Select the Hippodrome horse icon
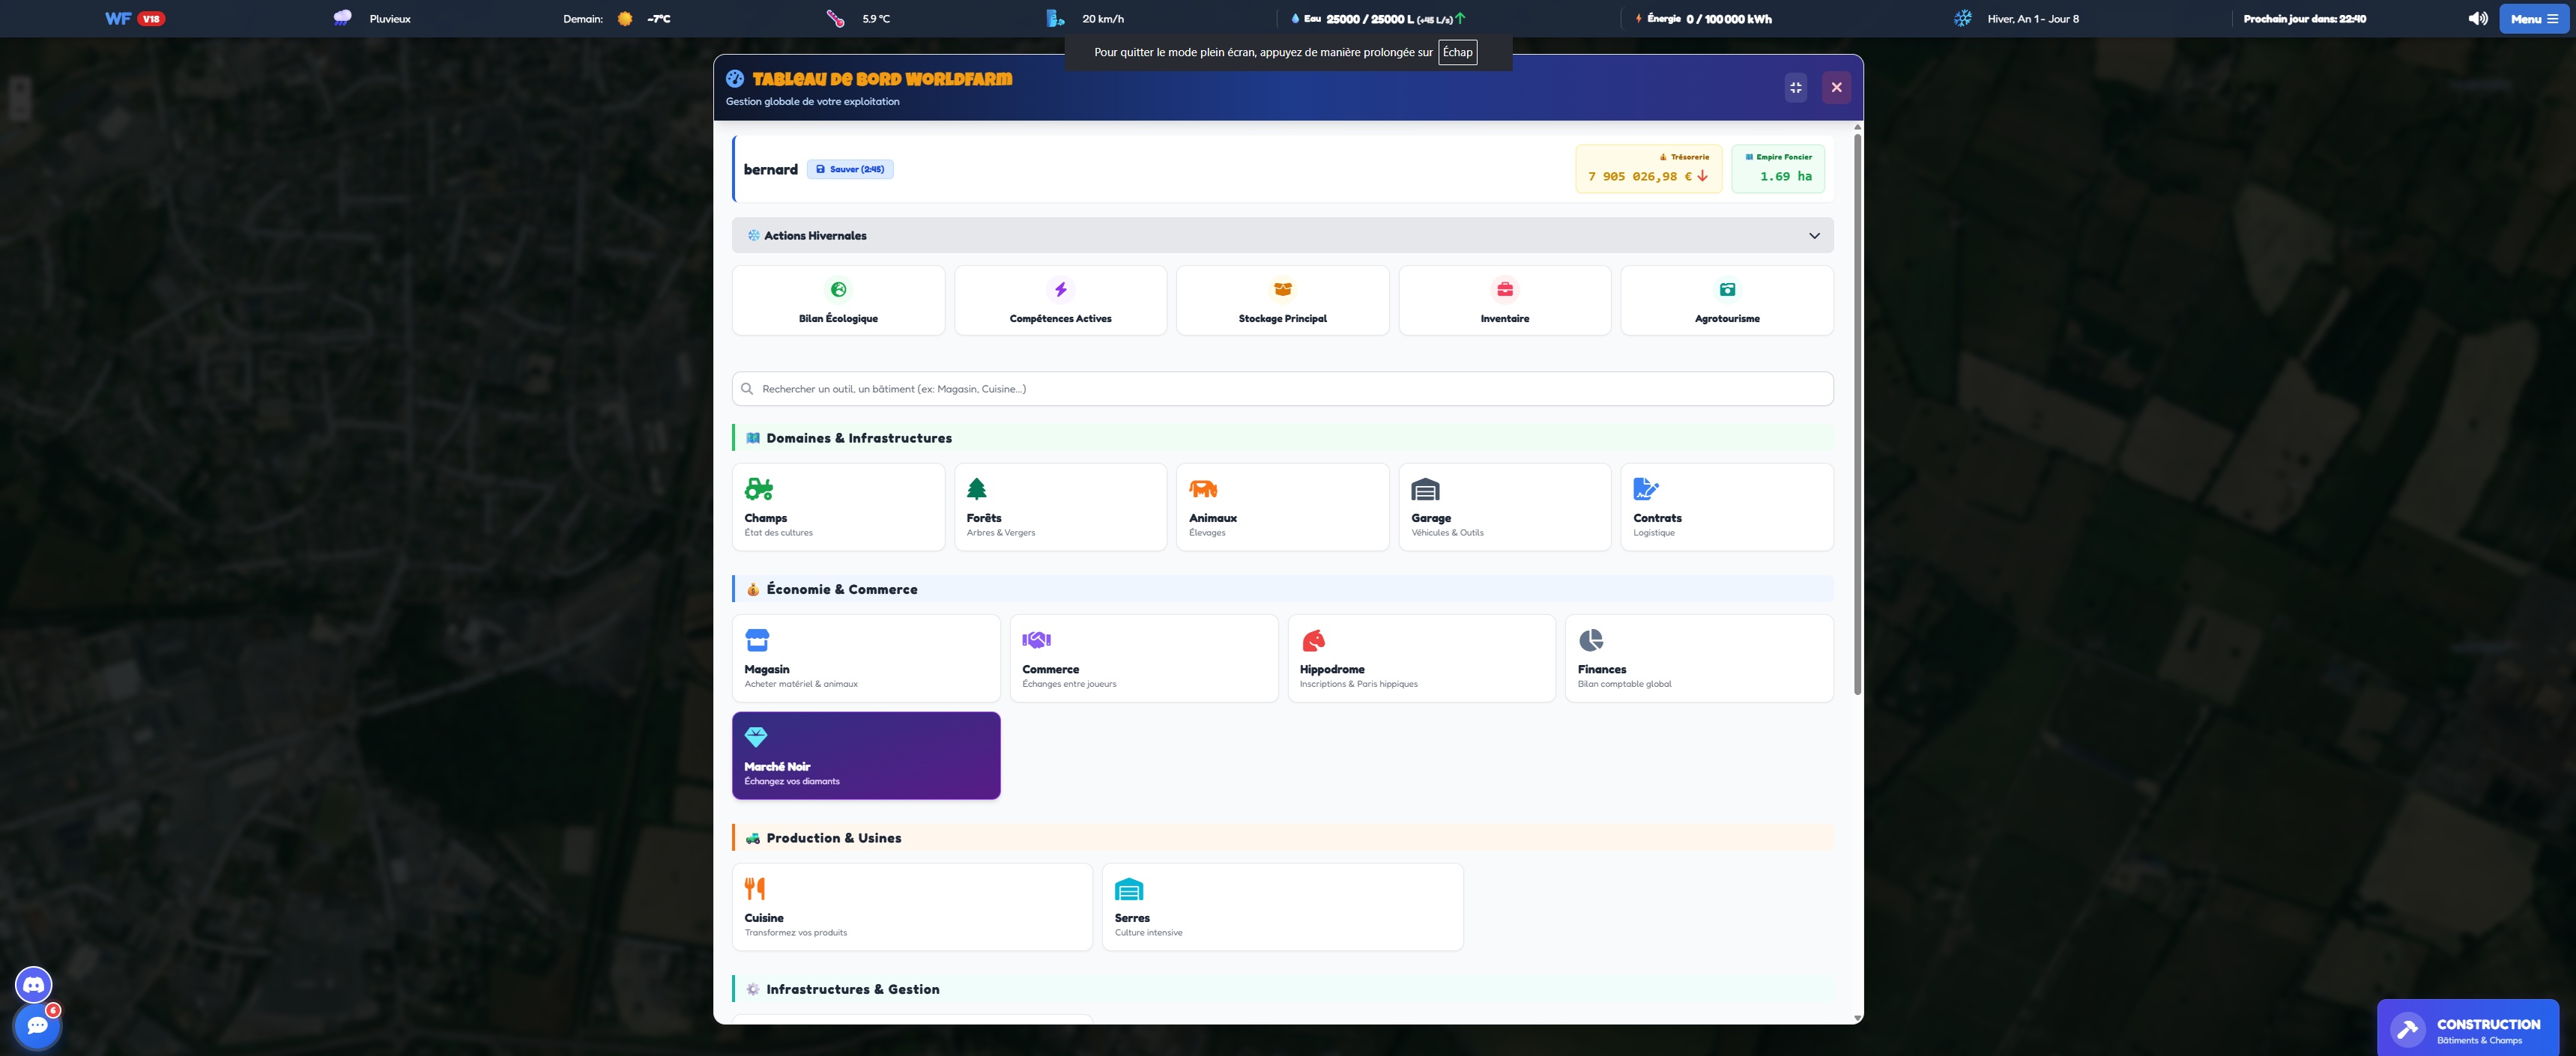This screenshot has height=1056, width=2576. pos(1313,640)
